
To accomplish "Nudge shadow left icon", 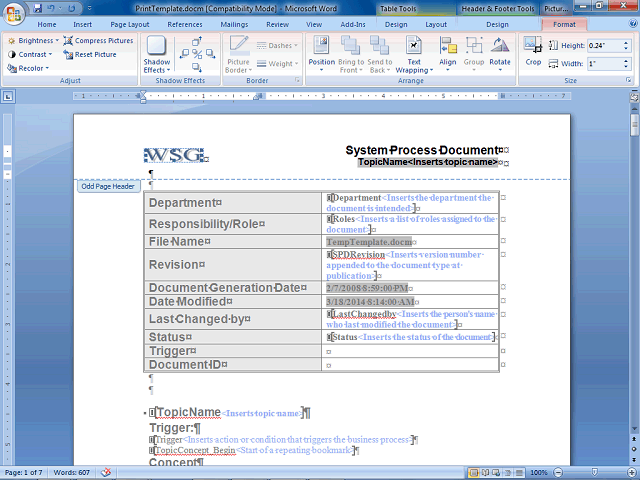I will pyautogui.click(x=185, y=53).
